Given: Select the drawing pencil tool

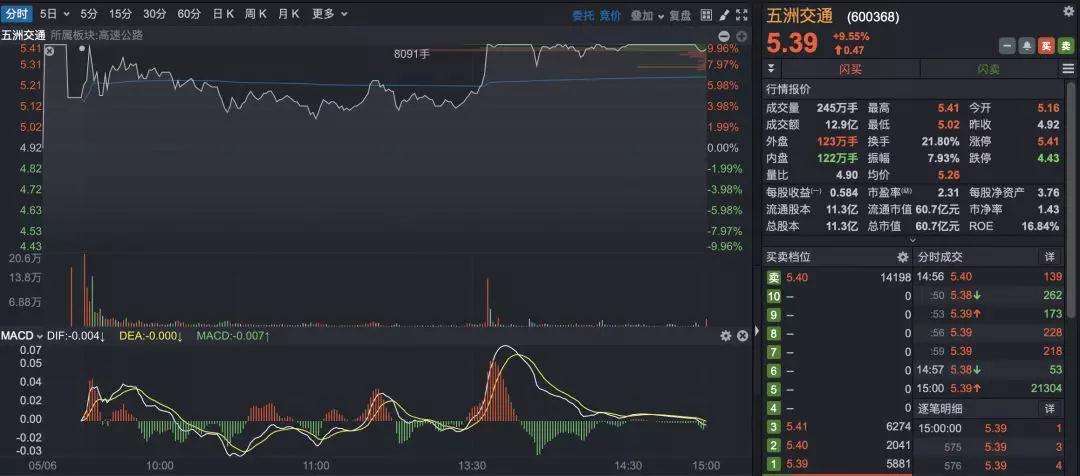Looking at the screenshot, I should pos(724,14).
